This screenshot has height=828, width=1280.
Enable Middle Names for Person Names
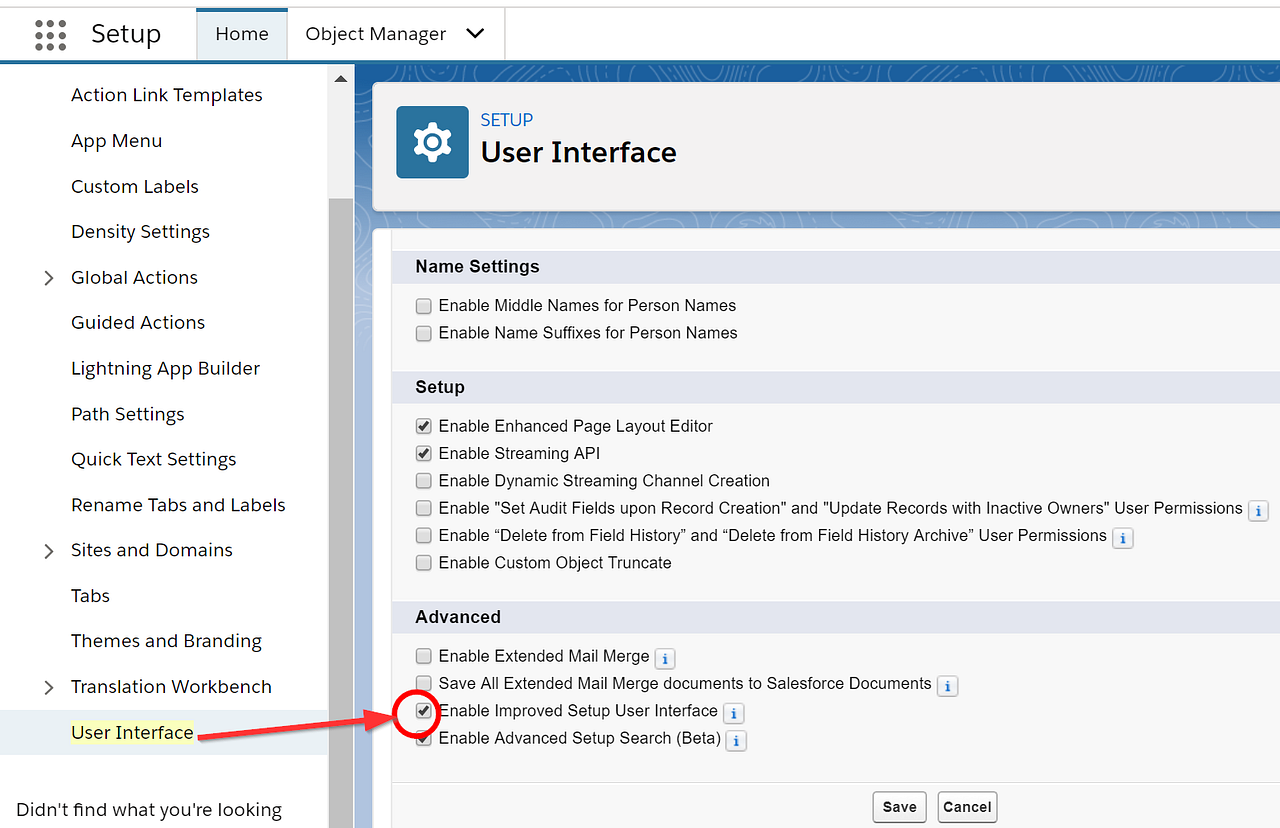coord(423,305)
